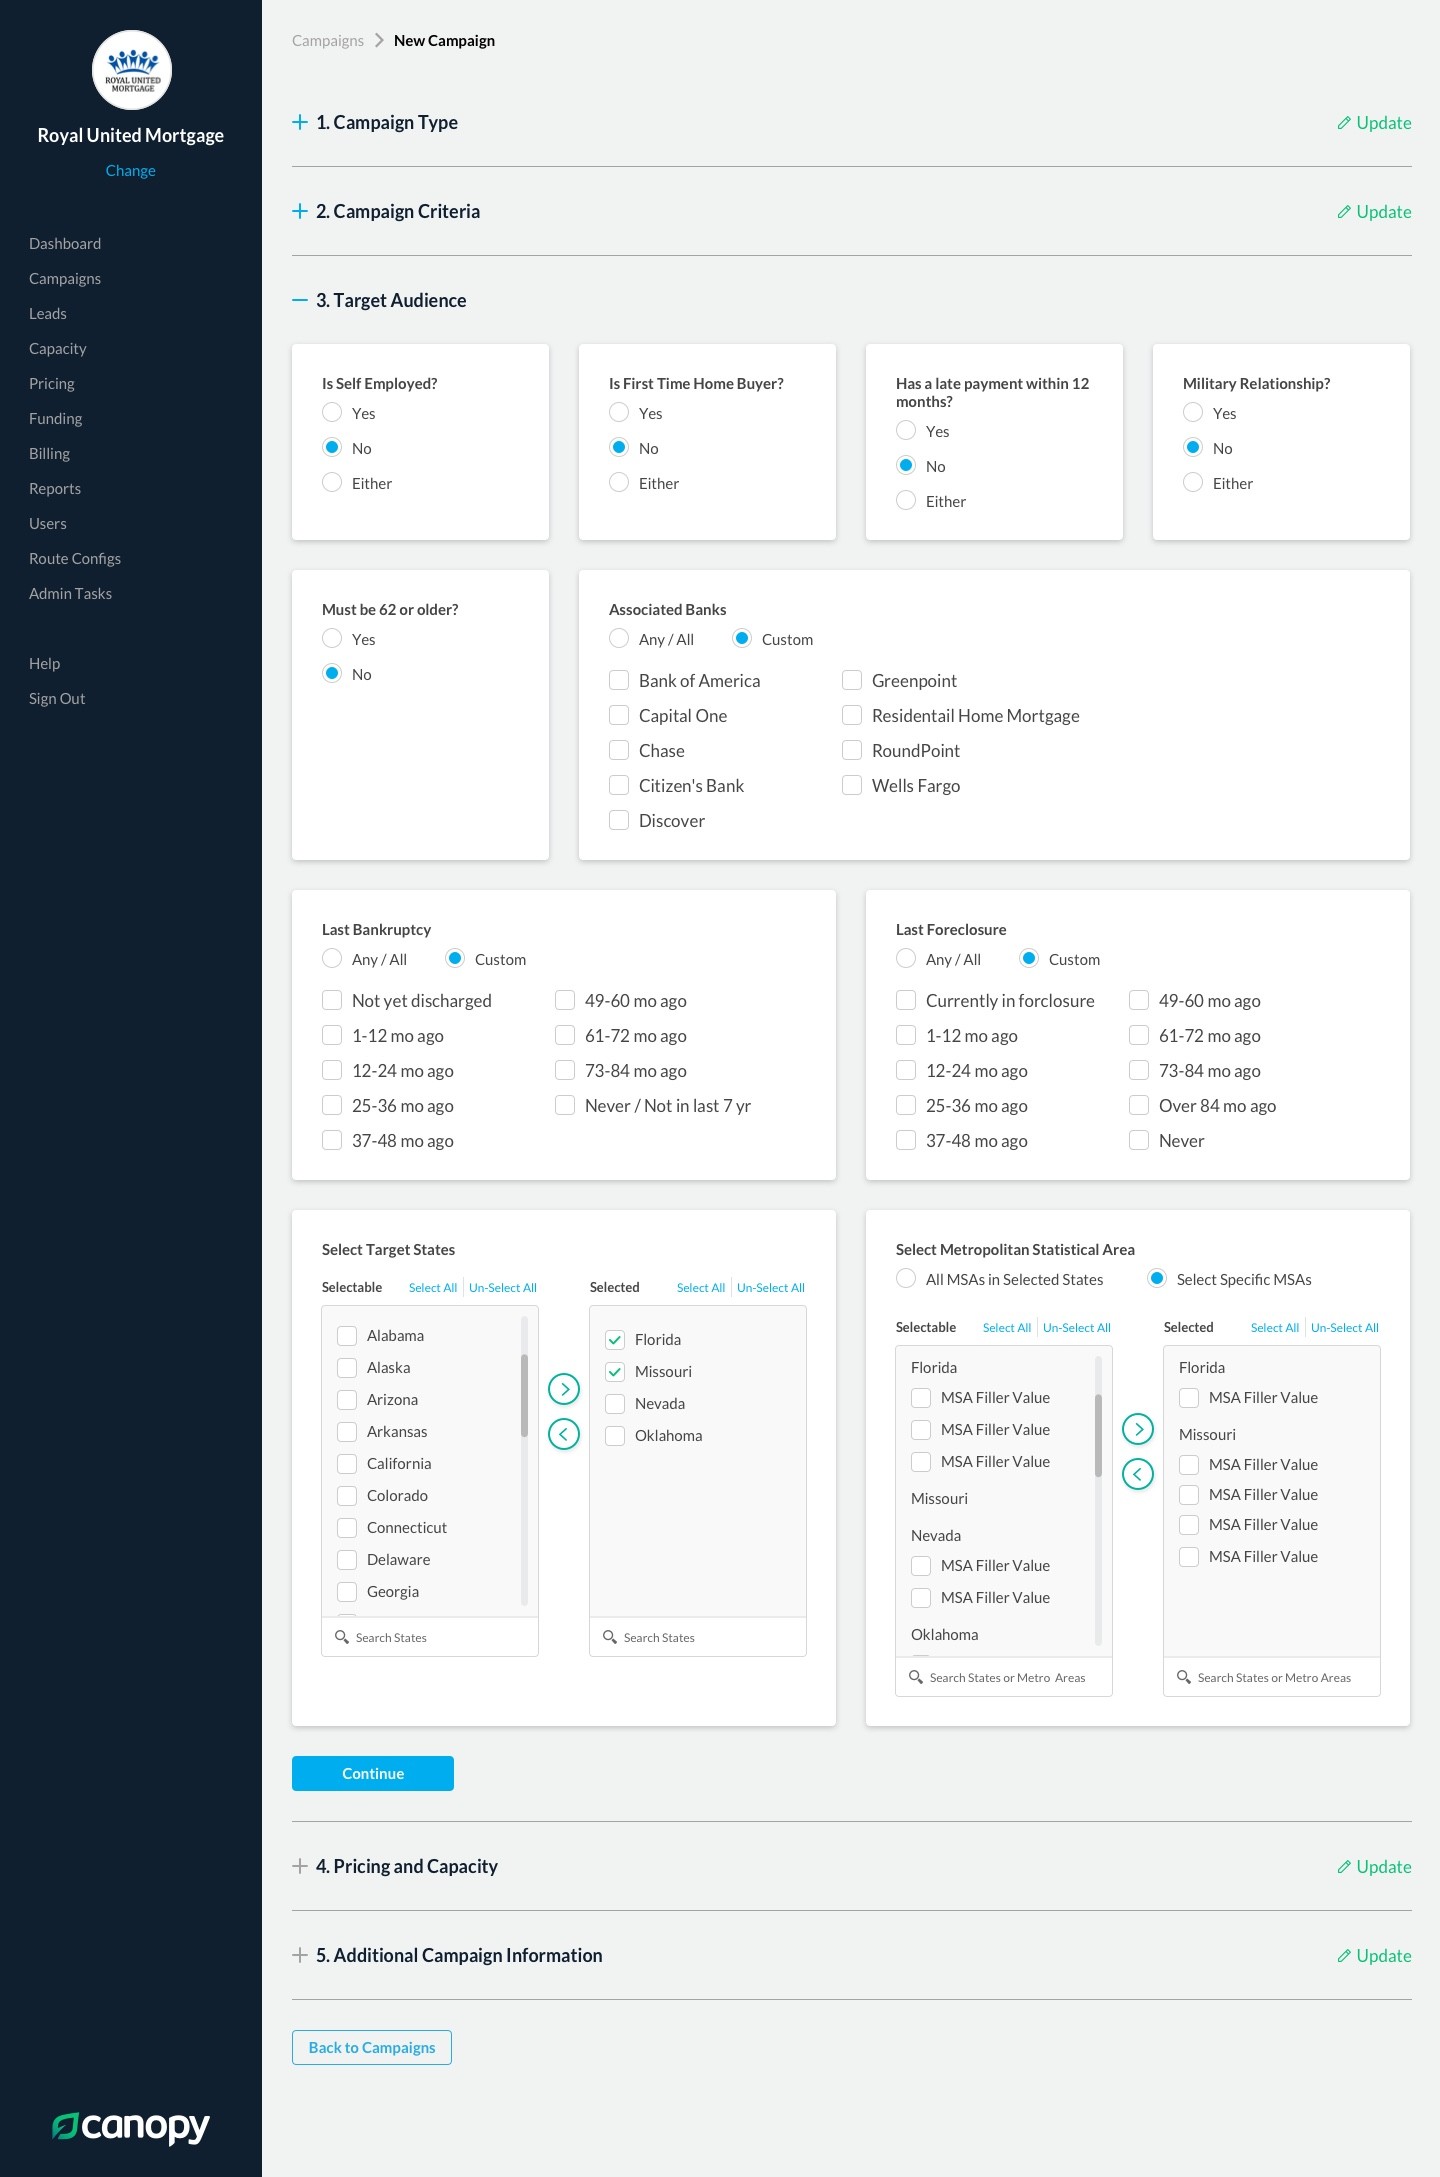Viewport: 1440px width, 2177px height.
Task: Select Yes for Must be 62 or older
Action: (332, 638)
